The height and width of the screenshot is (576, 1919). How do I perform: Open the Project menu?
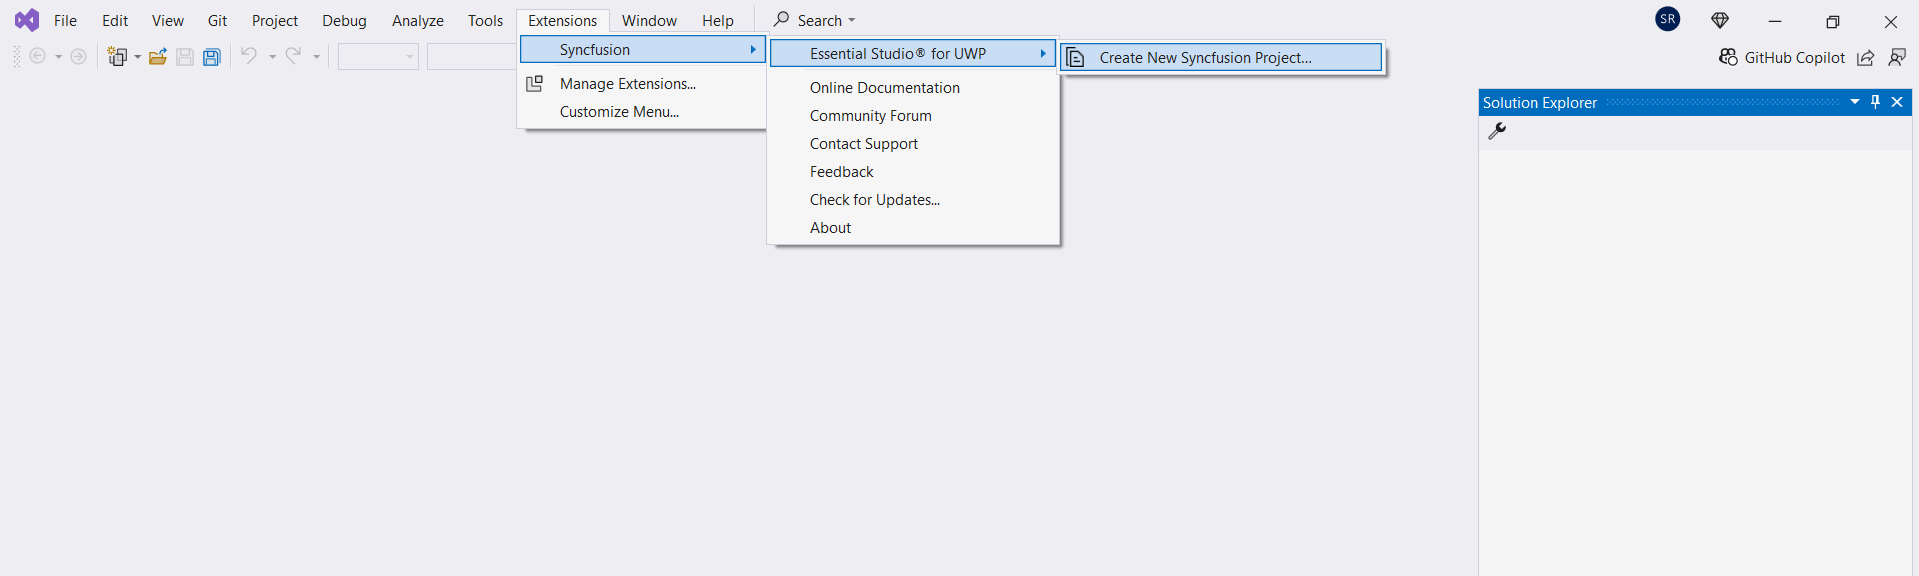[x=275, y=21]
